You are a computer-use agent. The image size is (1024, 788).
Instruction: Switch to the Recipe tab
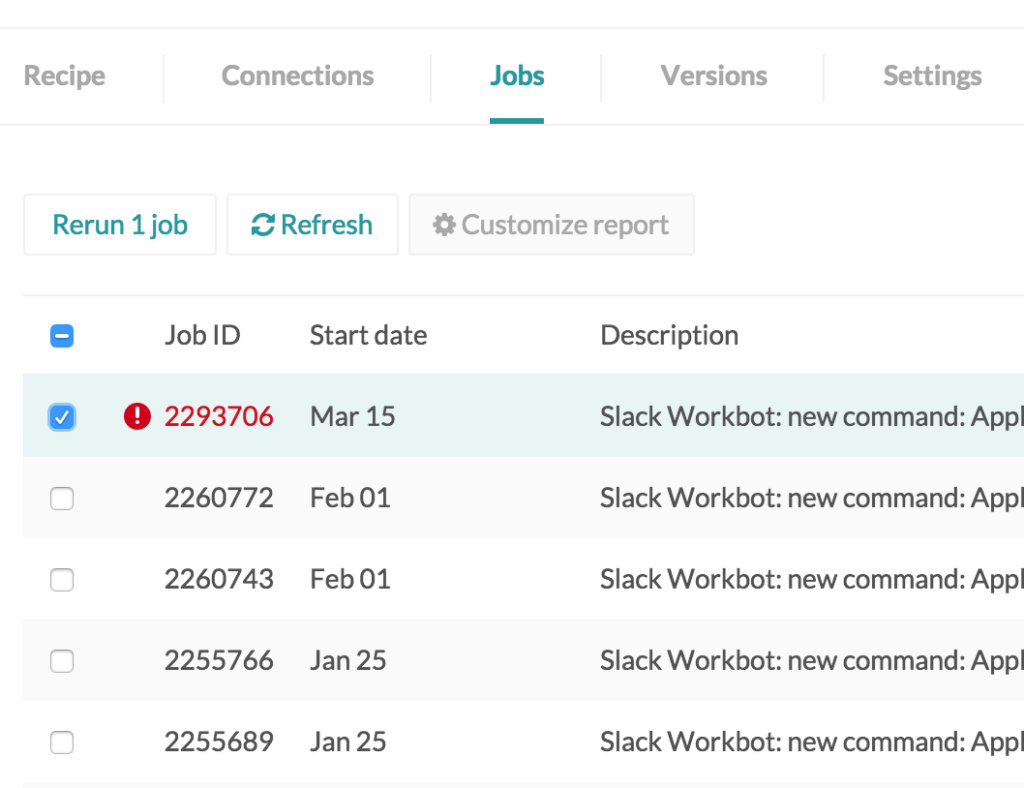coord(64,76)
